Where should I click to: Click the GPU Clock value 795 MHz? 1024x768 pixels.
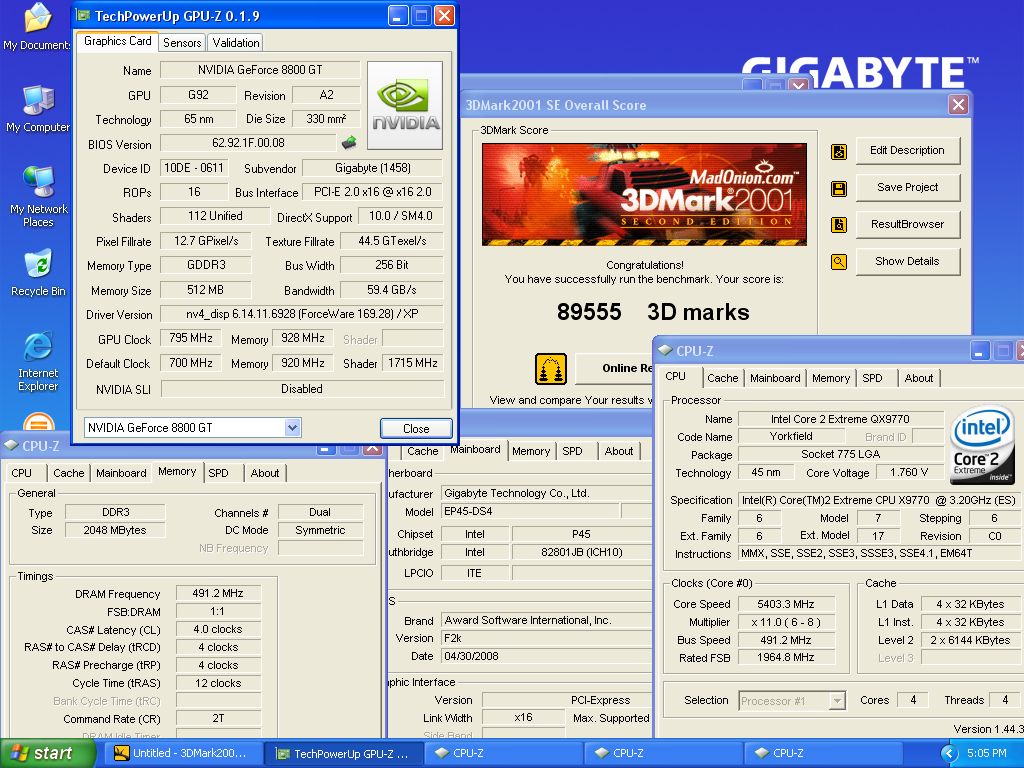[x=191, y=338]
